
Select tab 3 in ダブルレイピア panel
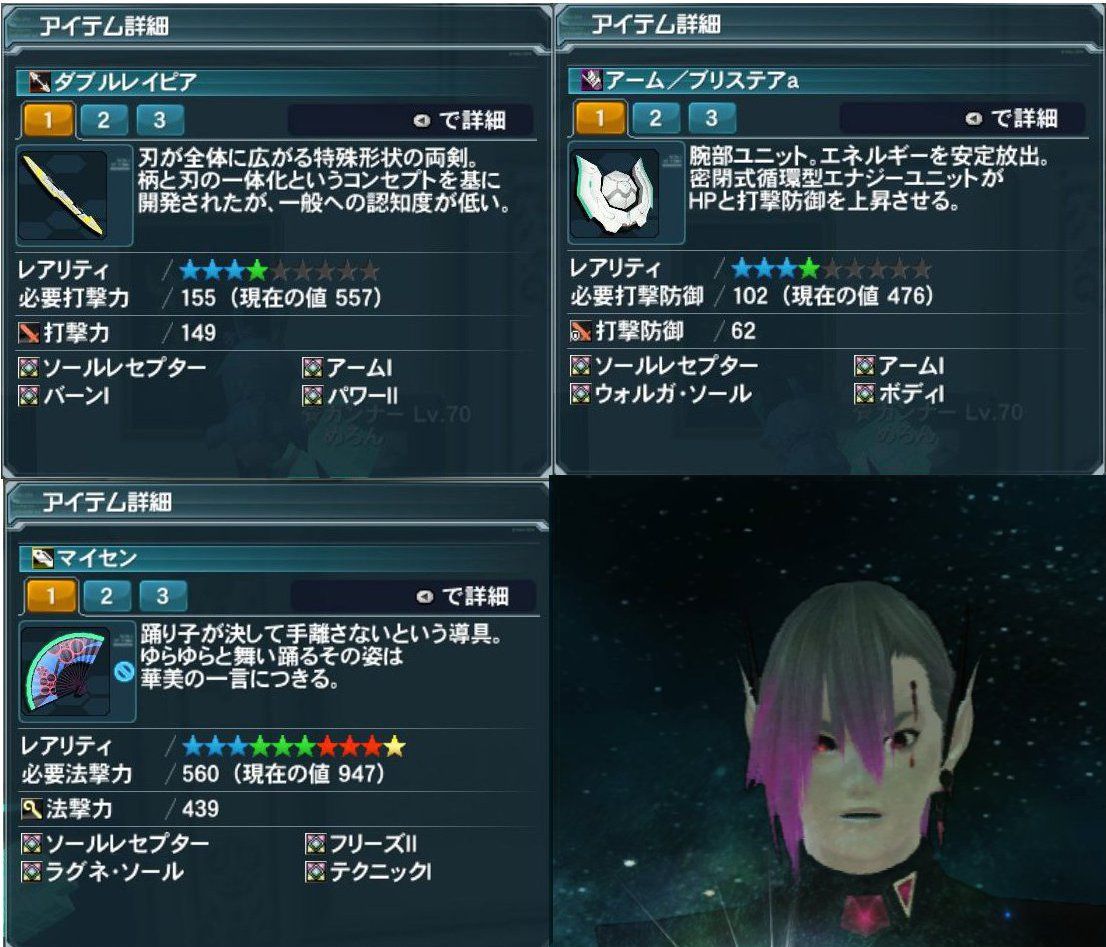(x=159, y=120)
